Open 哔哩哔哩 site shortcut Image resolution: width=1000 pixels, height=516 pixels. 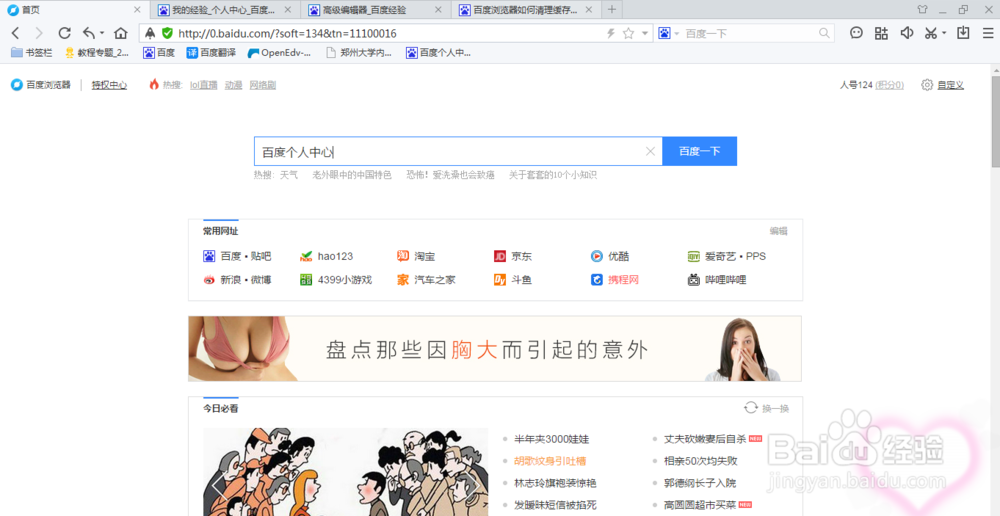point(717,279)
